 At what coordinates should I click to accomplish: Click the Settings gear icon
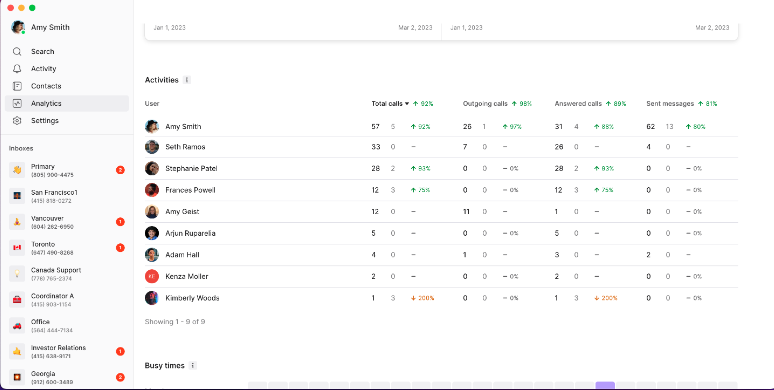pos(17,120)
